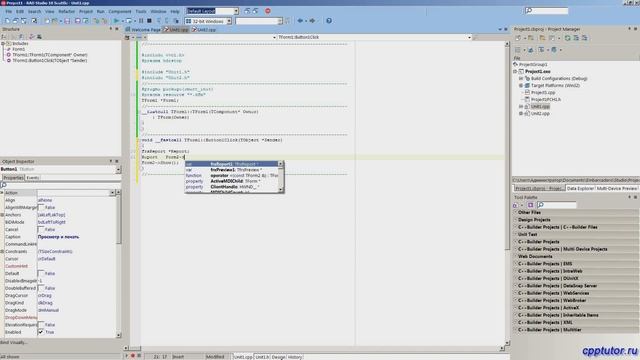Click the red stop icon beside layout box

coord(268,11)
